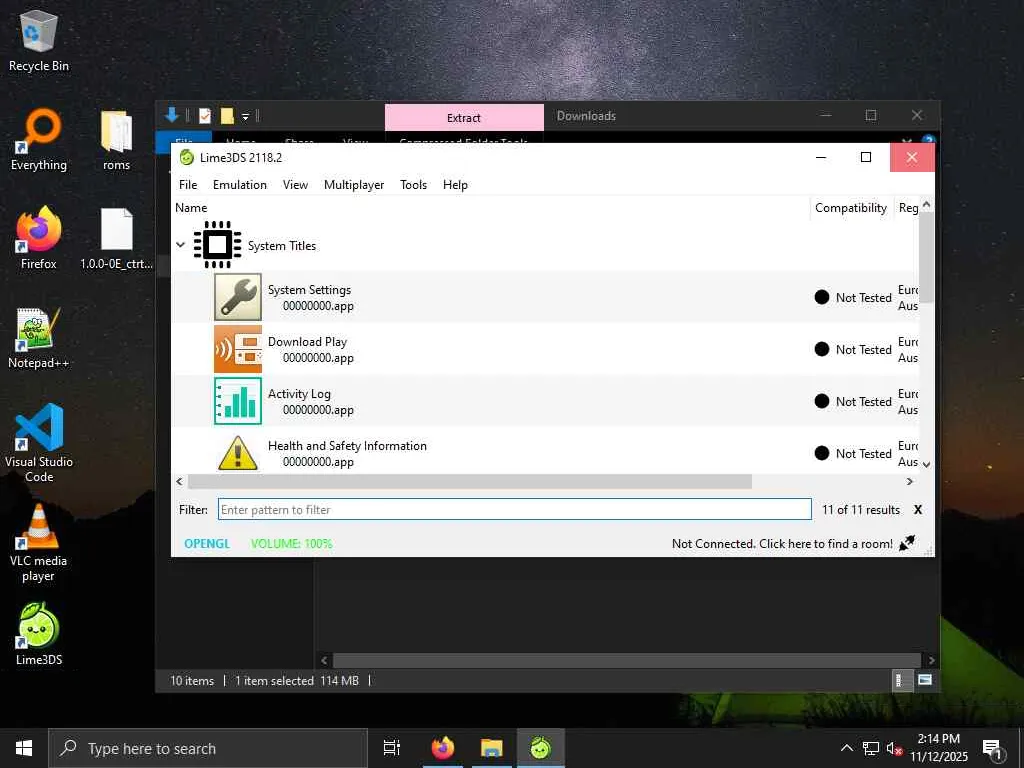Click Not Connected find a room link
This screenshot has height=768, width=1024.
point(782,543)
